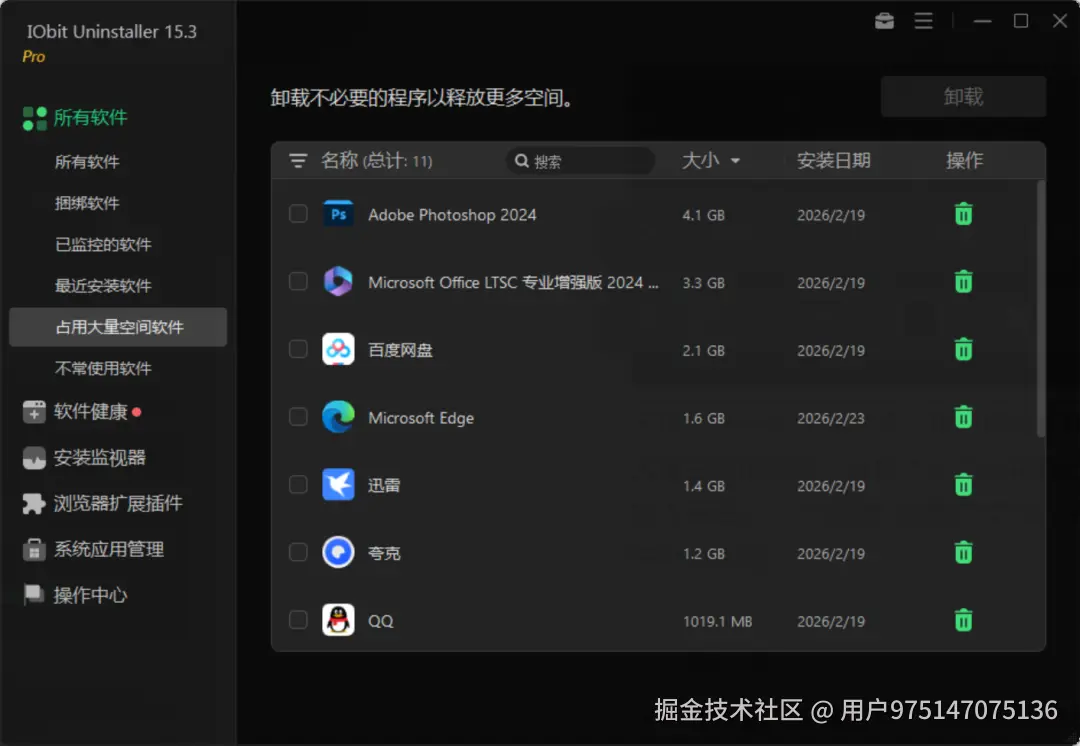This screenshot has width=1080, height=746.
Task: Click the magnifier icon in search box
Action: (522, 161)
